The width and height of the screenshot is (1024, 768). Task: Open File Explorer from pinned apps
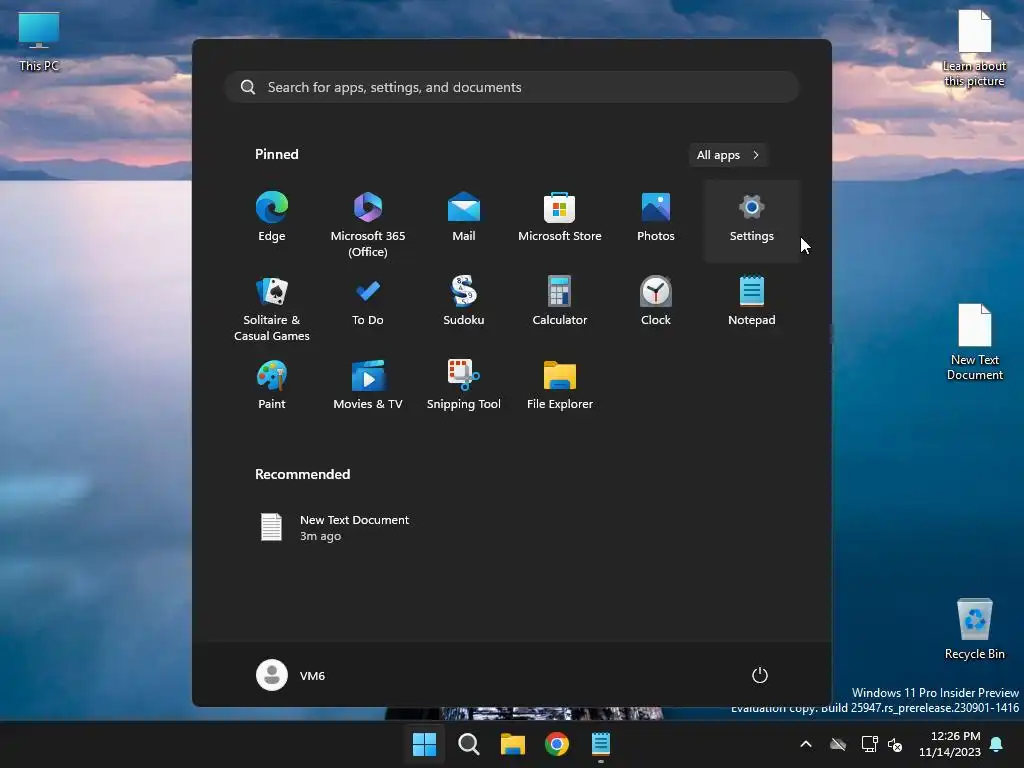pos(560,385)
